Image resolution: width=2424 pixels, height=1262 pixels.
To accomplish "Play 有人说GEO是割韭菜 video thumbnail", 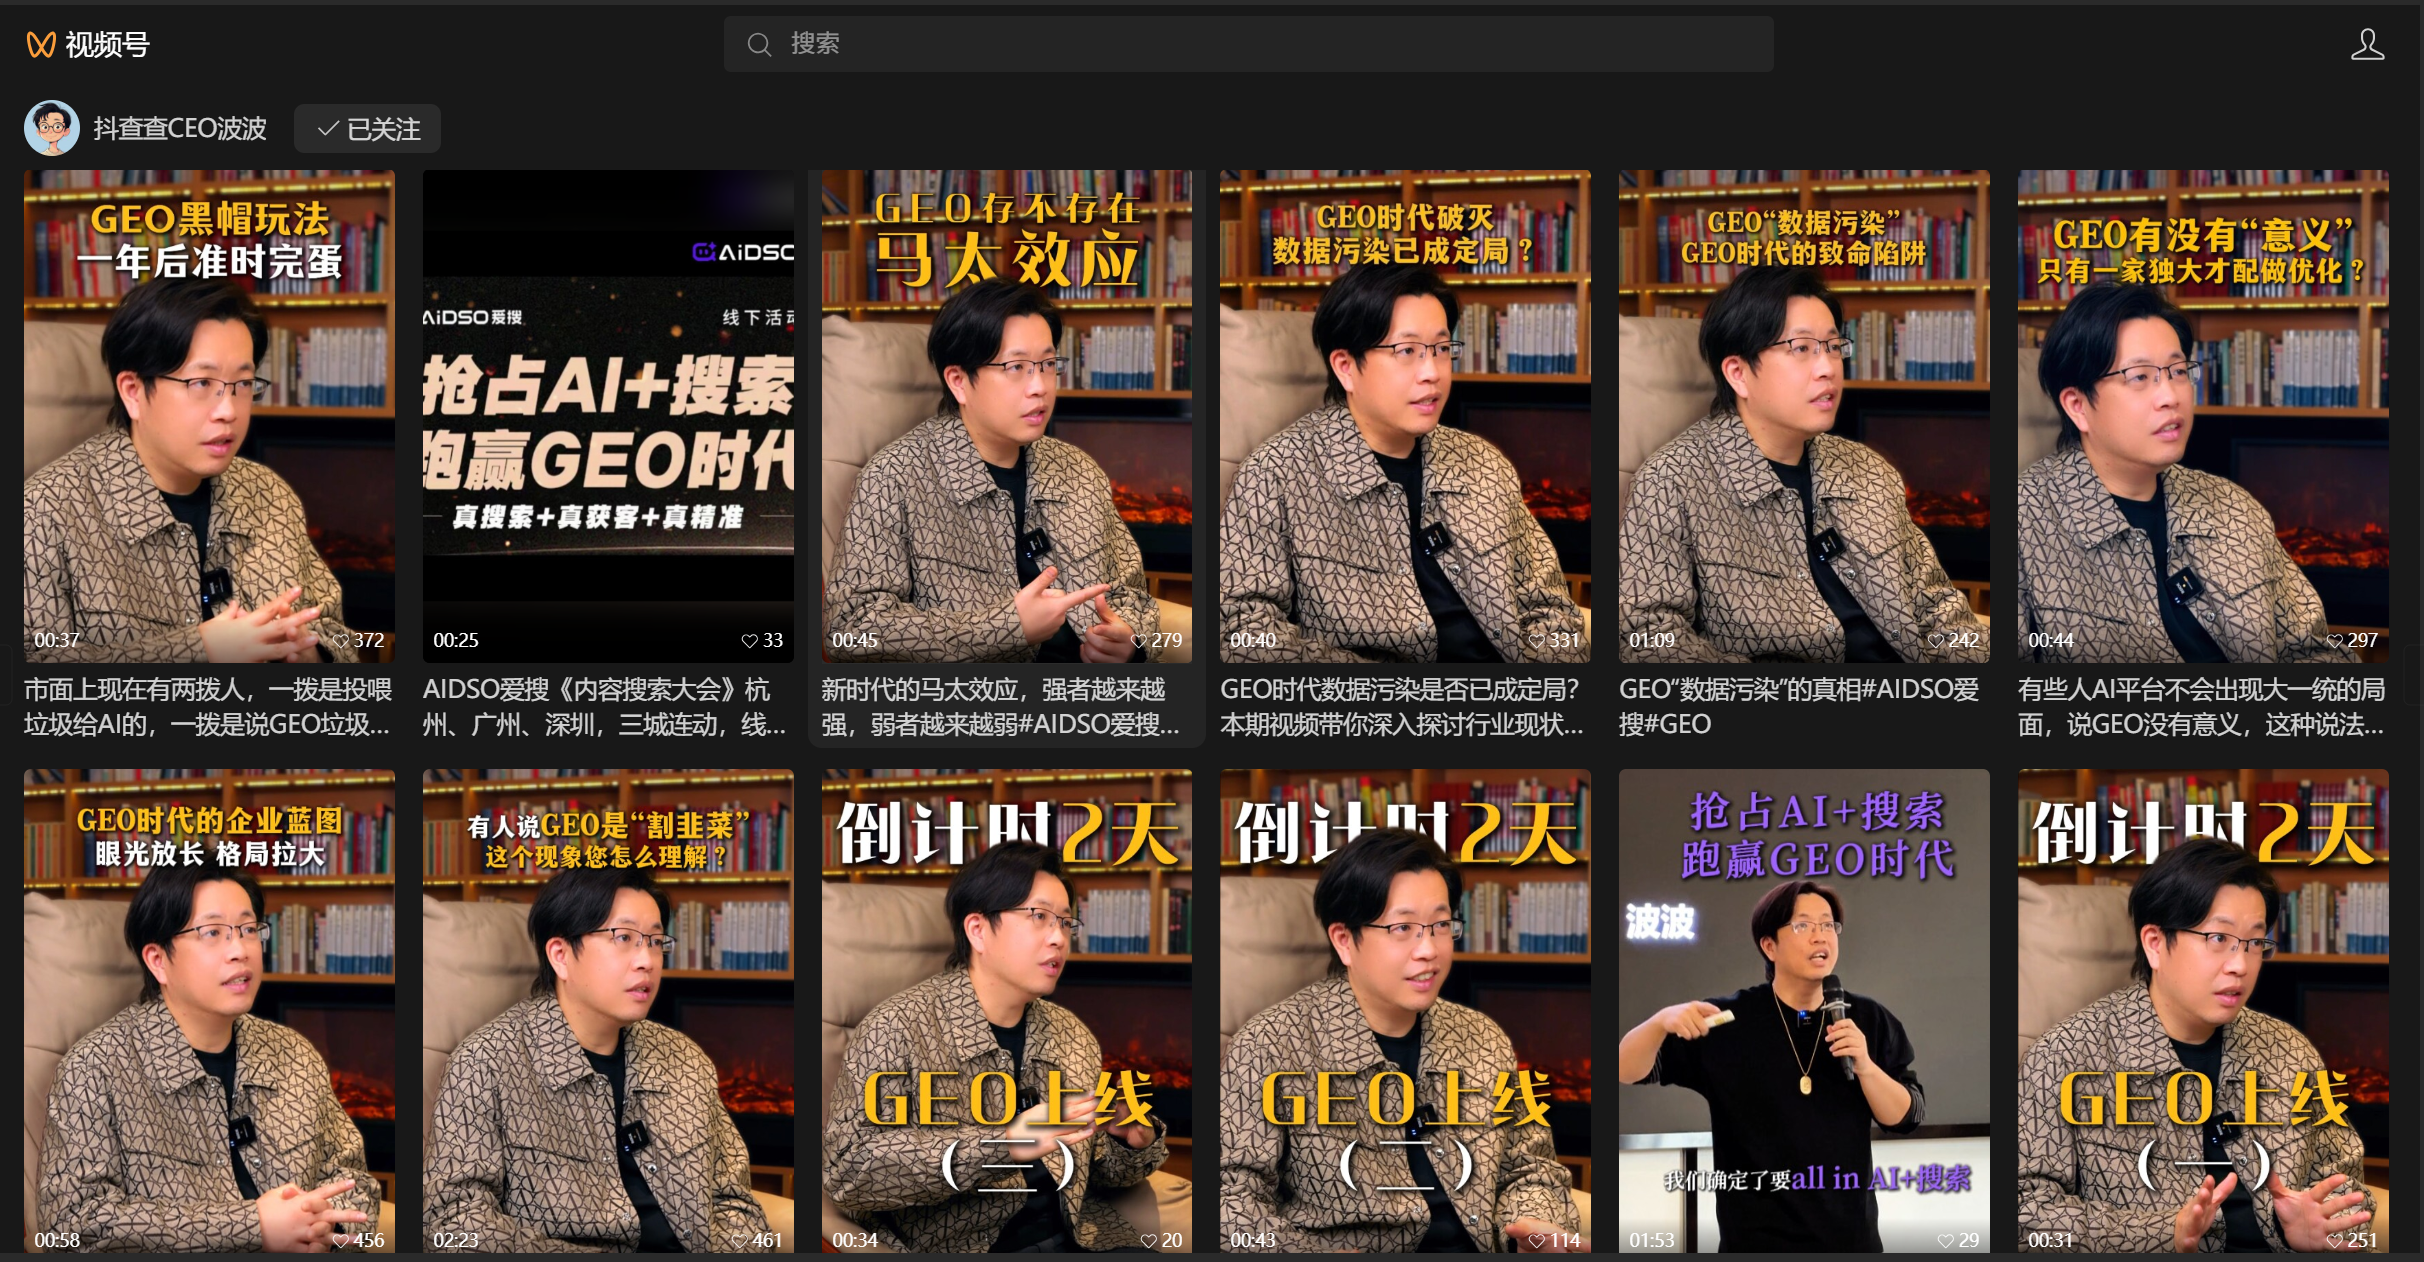I will [608, 1010].
